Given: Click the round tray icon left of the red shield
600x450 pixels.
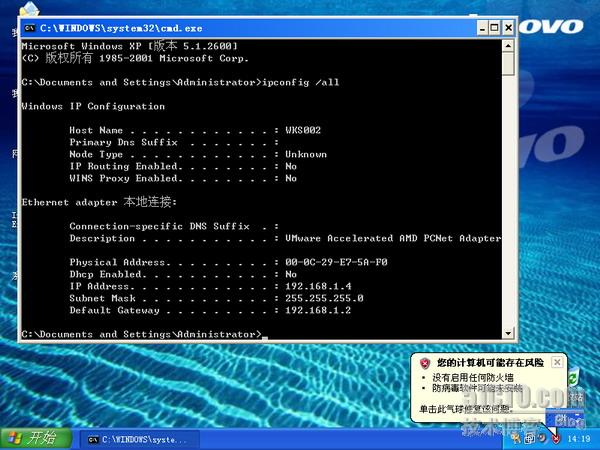Looking at the screenshot, I should click(541, 438).
